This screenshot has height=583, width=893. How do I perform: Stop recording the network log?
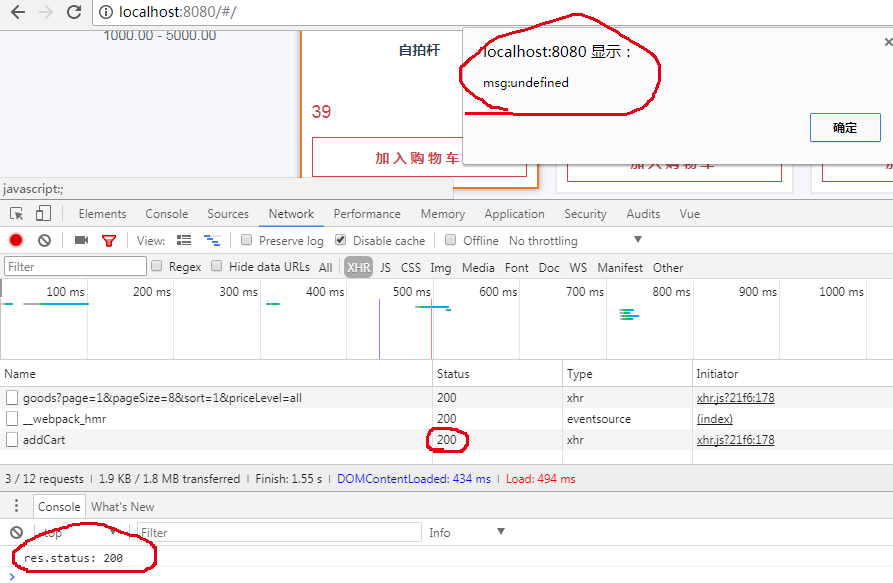[x=16, y=241]
